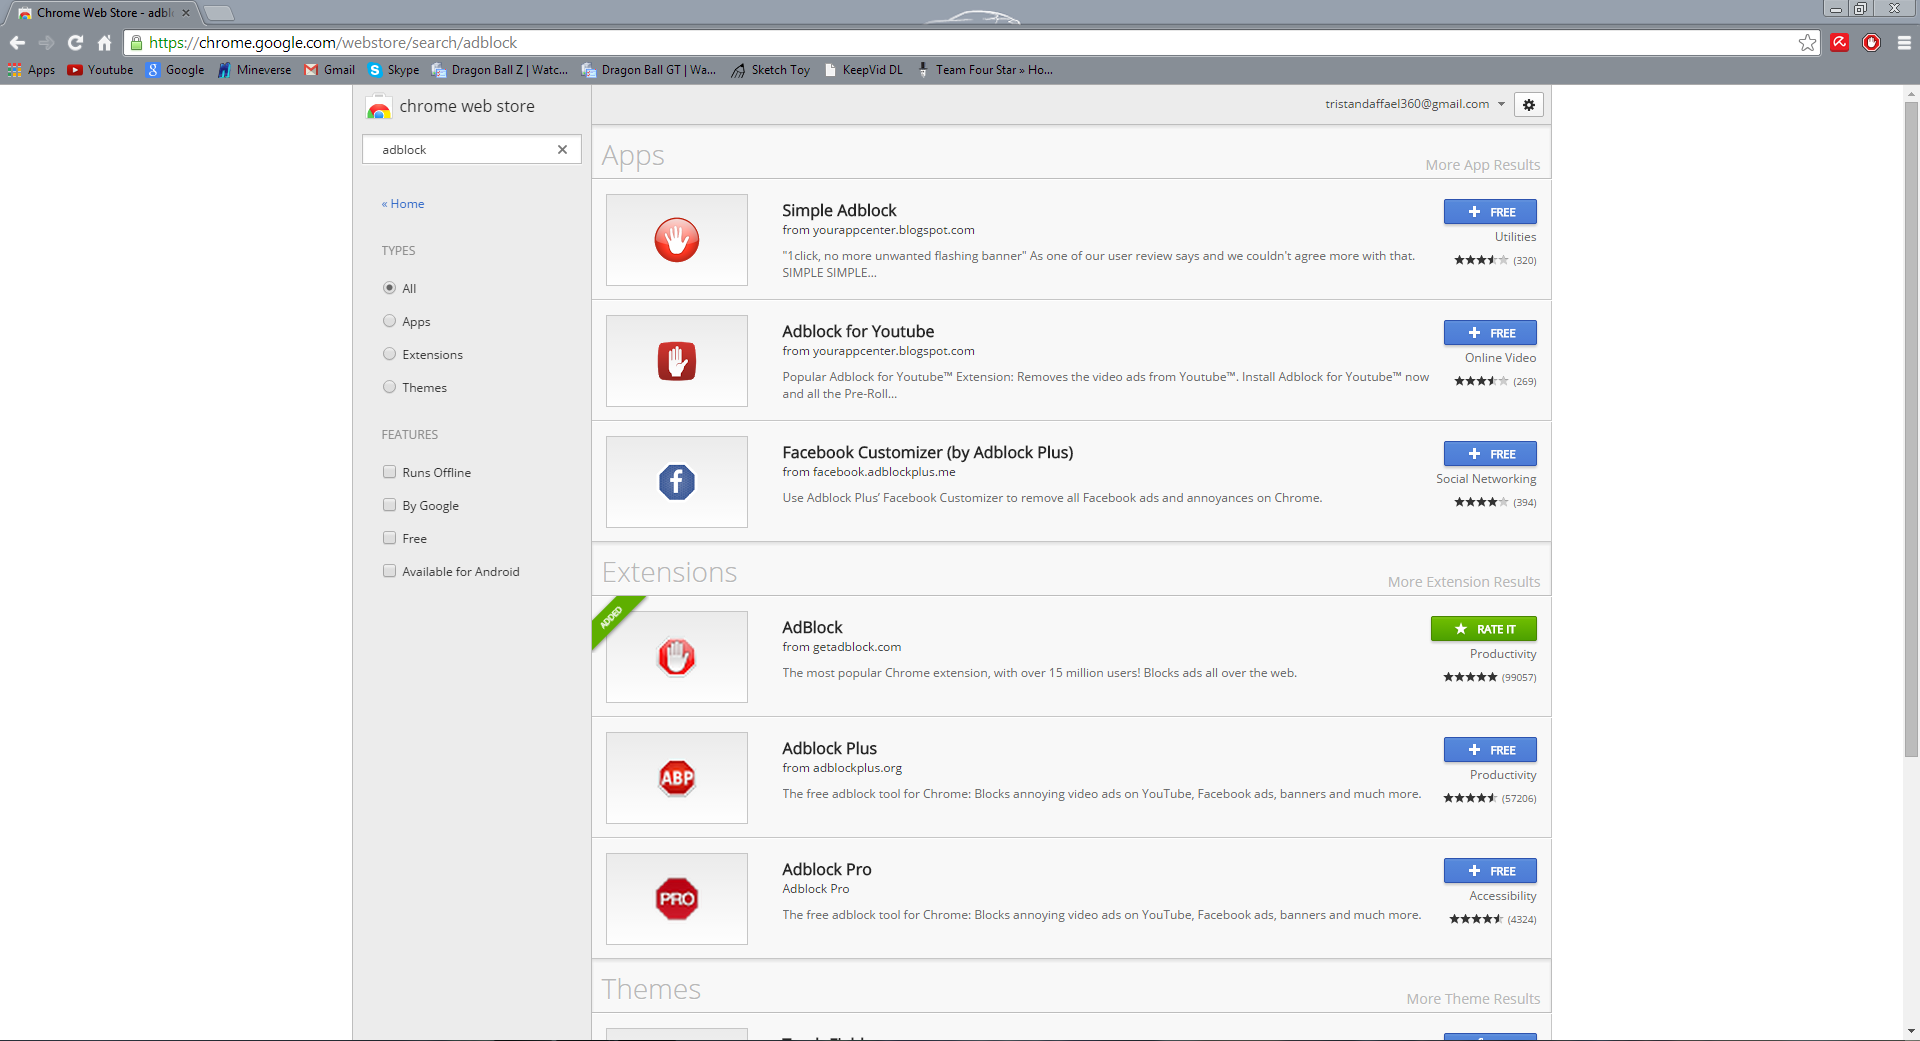Open the KeepVid DL bookmark
This screenshot has height=1041, width=1920.
[863, 70]
